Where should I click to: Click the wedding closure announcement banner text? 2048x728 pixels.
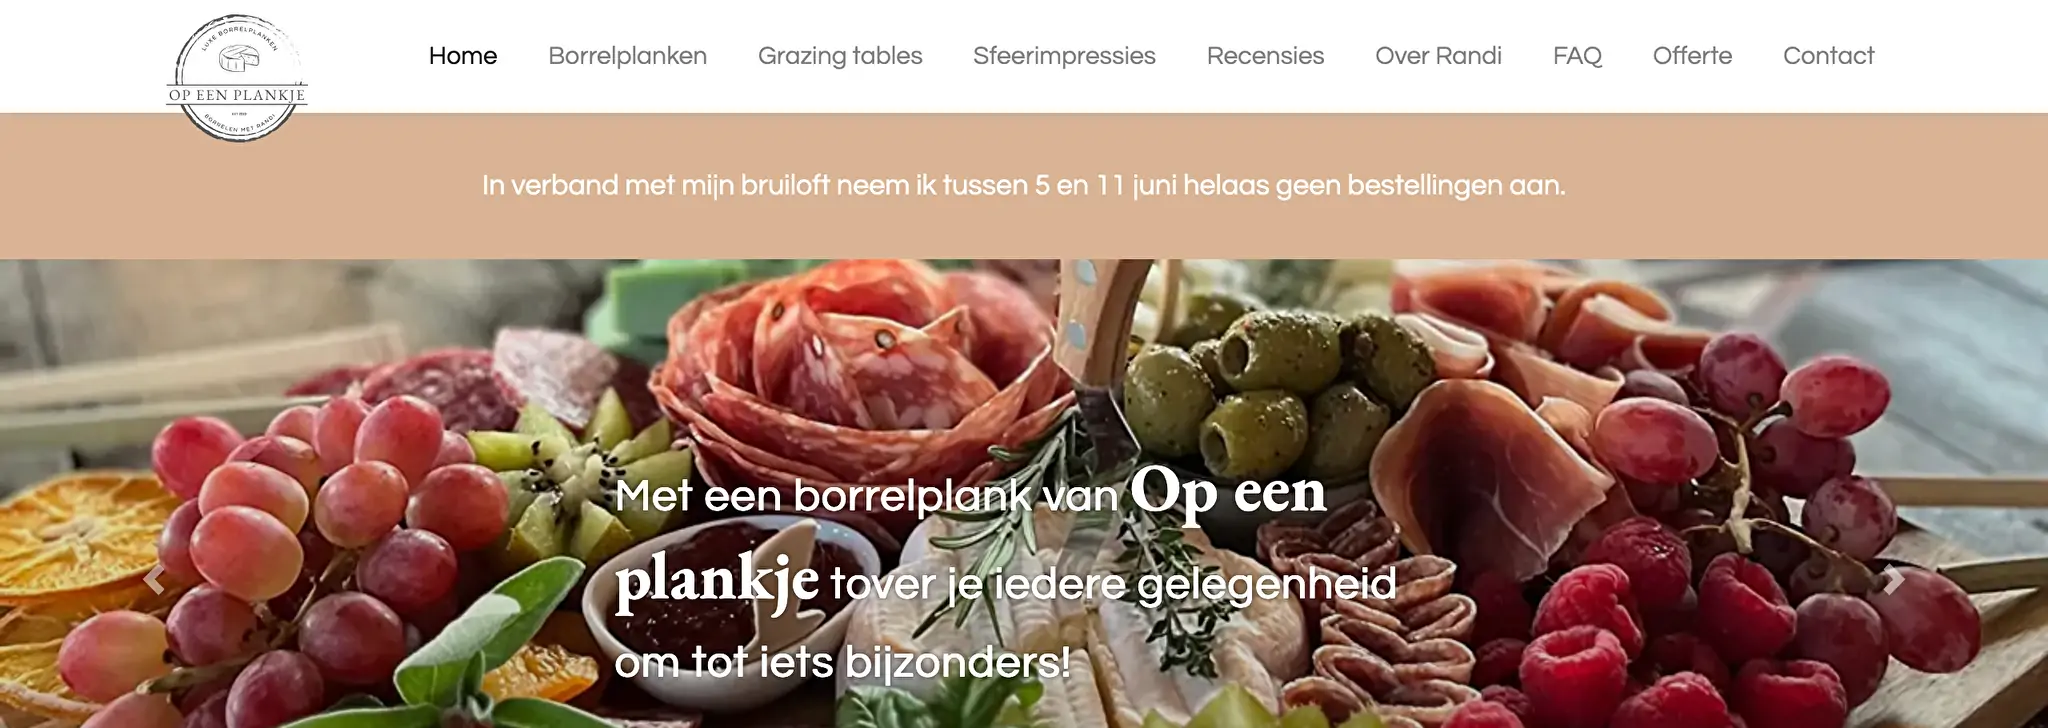coord(1024,186)
